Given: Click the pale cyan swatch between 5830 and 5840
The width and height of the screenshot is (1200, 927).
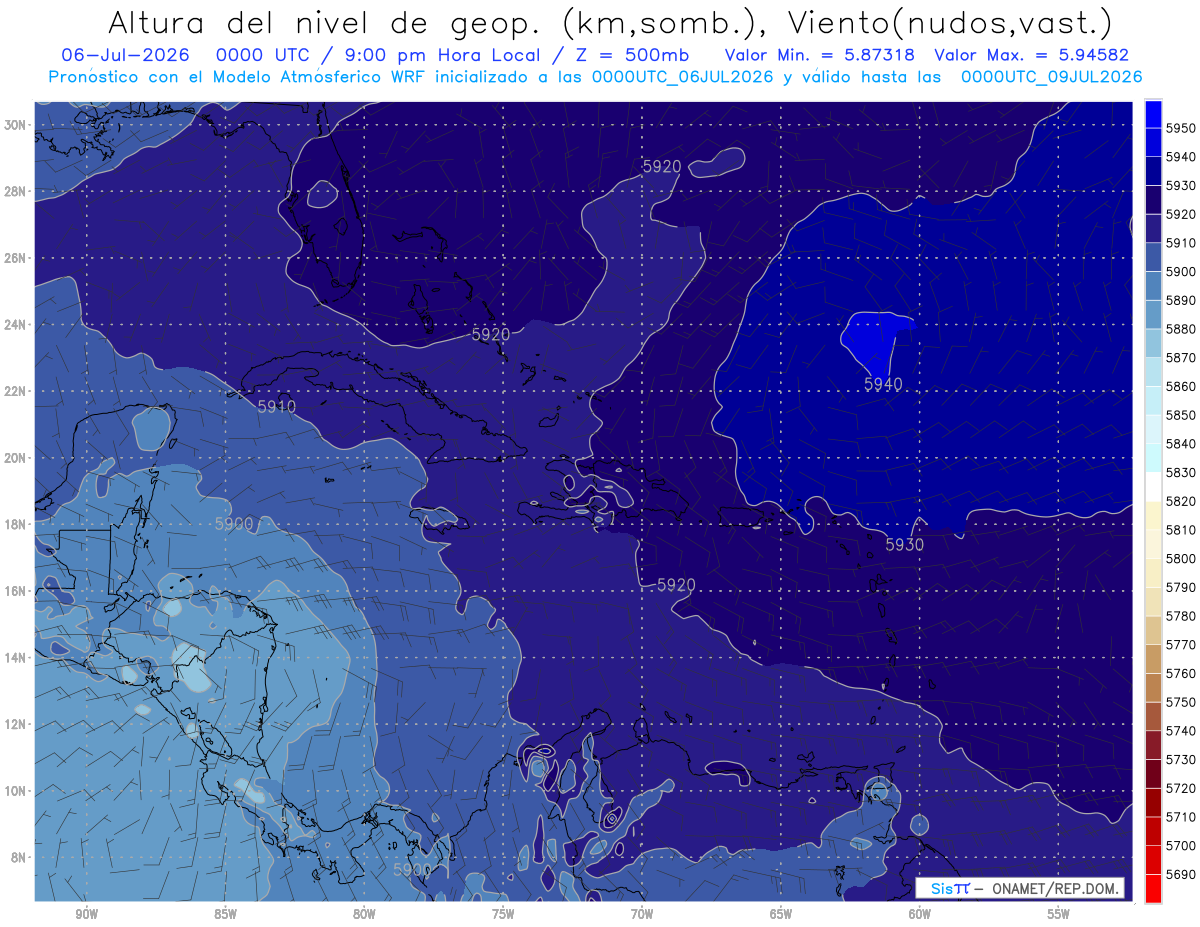Looking at the screenshot, I should click(x=1153, y=458).
